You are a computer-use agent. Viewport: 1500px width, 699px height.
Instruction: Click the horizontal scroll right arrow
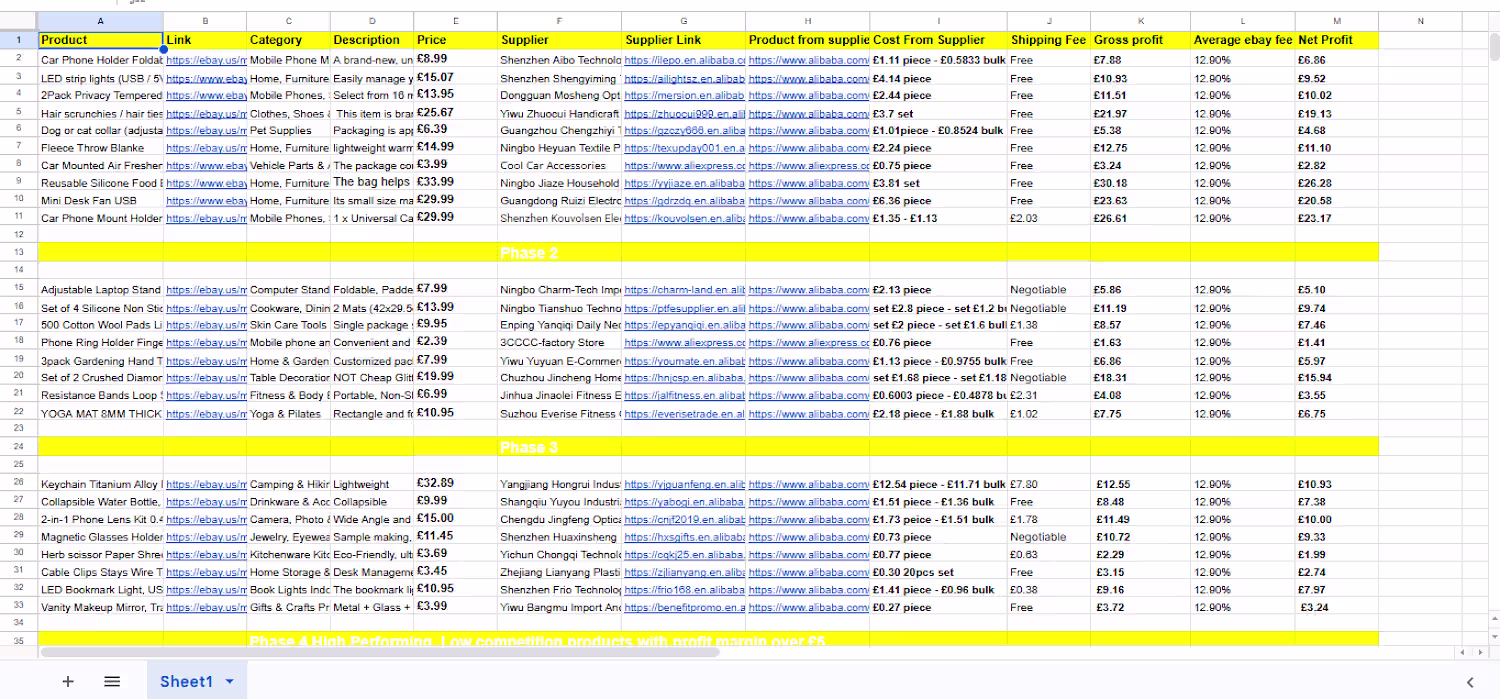pyautogui.click(x=1480, y=652)
